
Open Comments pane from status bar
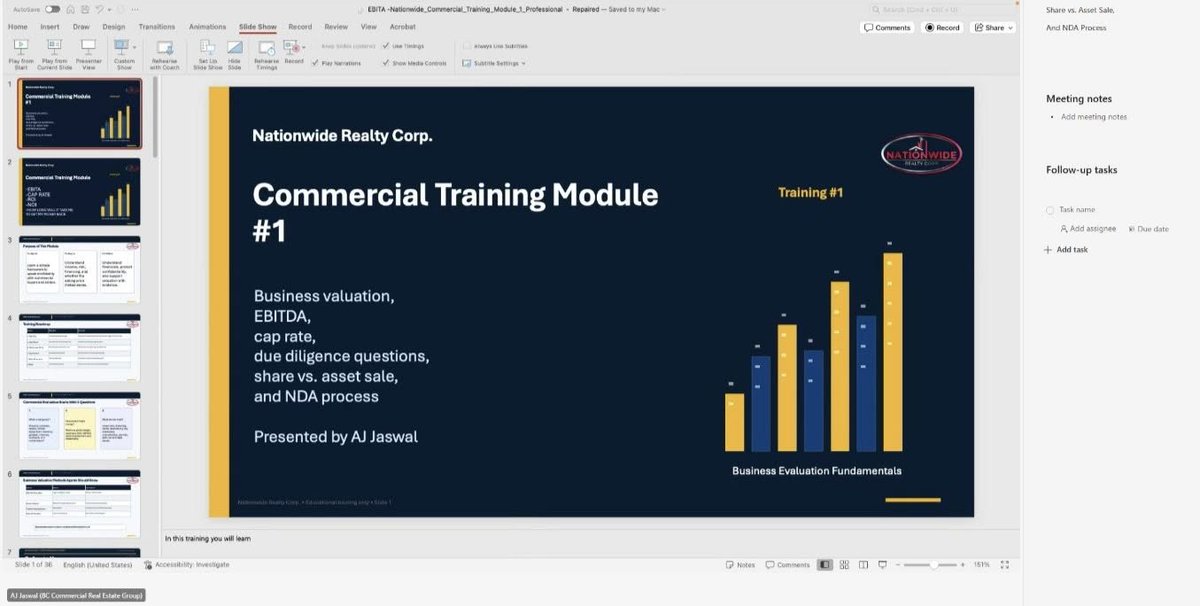click(x=788, y=565)
